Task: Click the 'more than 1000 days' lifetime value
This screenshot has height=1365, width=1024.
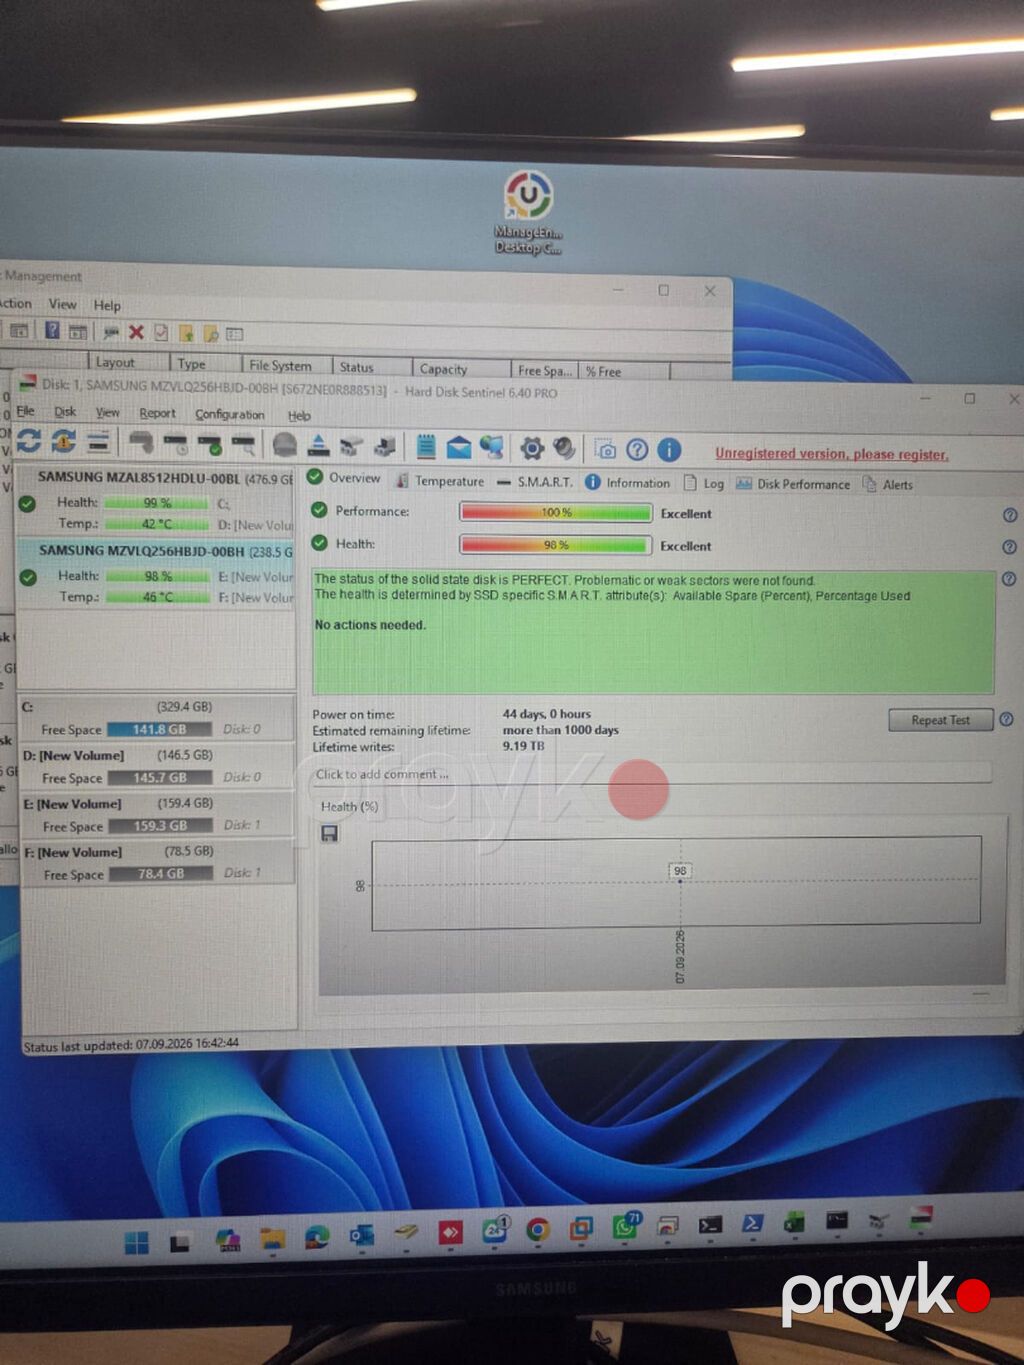Action: tap(560, 730)
